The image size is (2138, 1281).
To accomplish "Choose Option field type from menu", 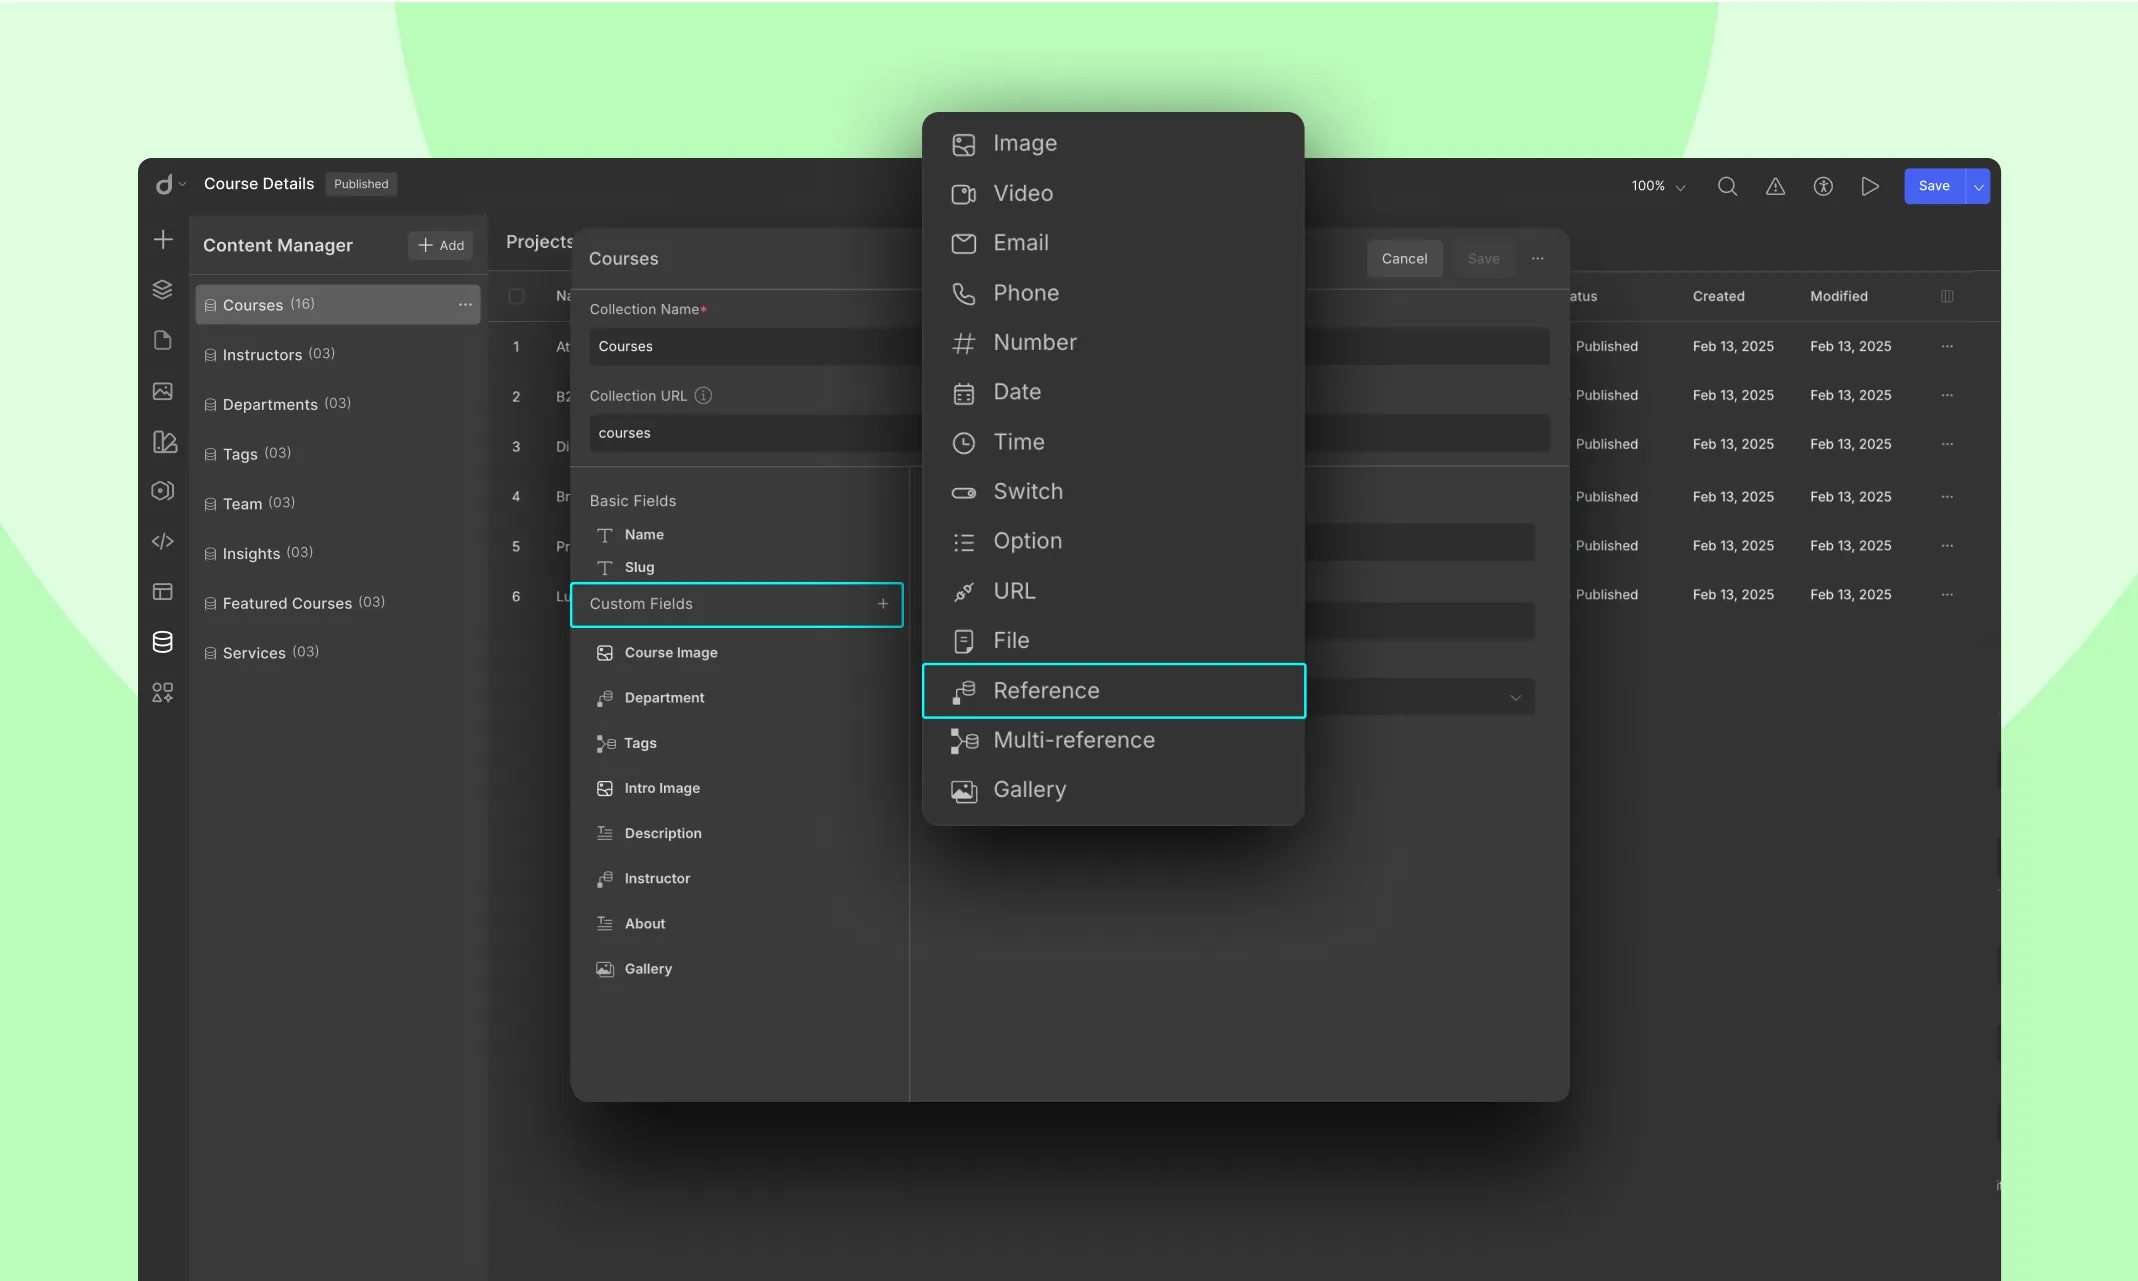I will click(1113, 541).
